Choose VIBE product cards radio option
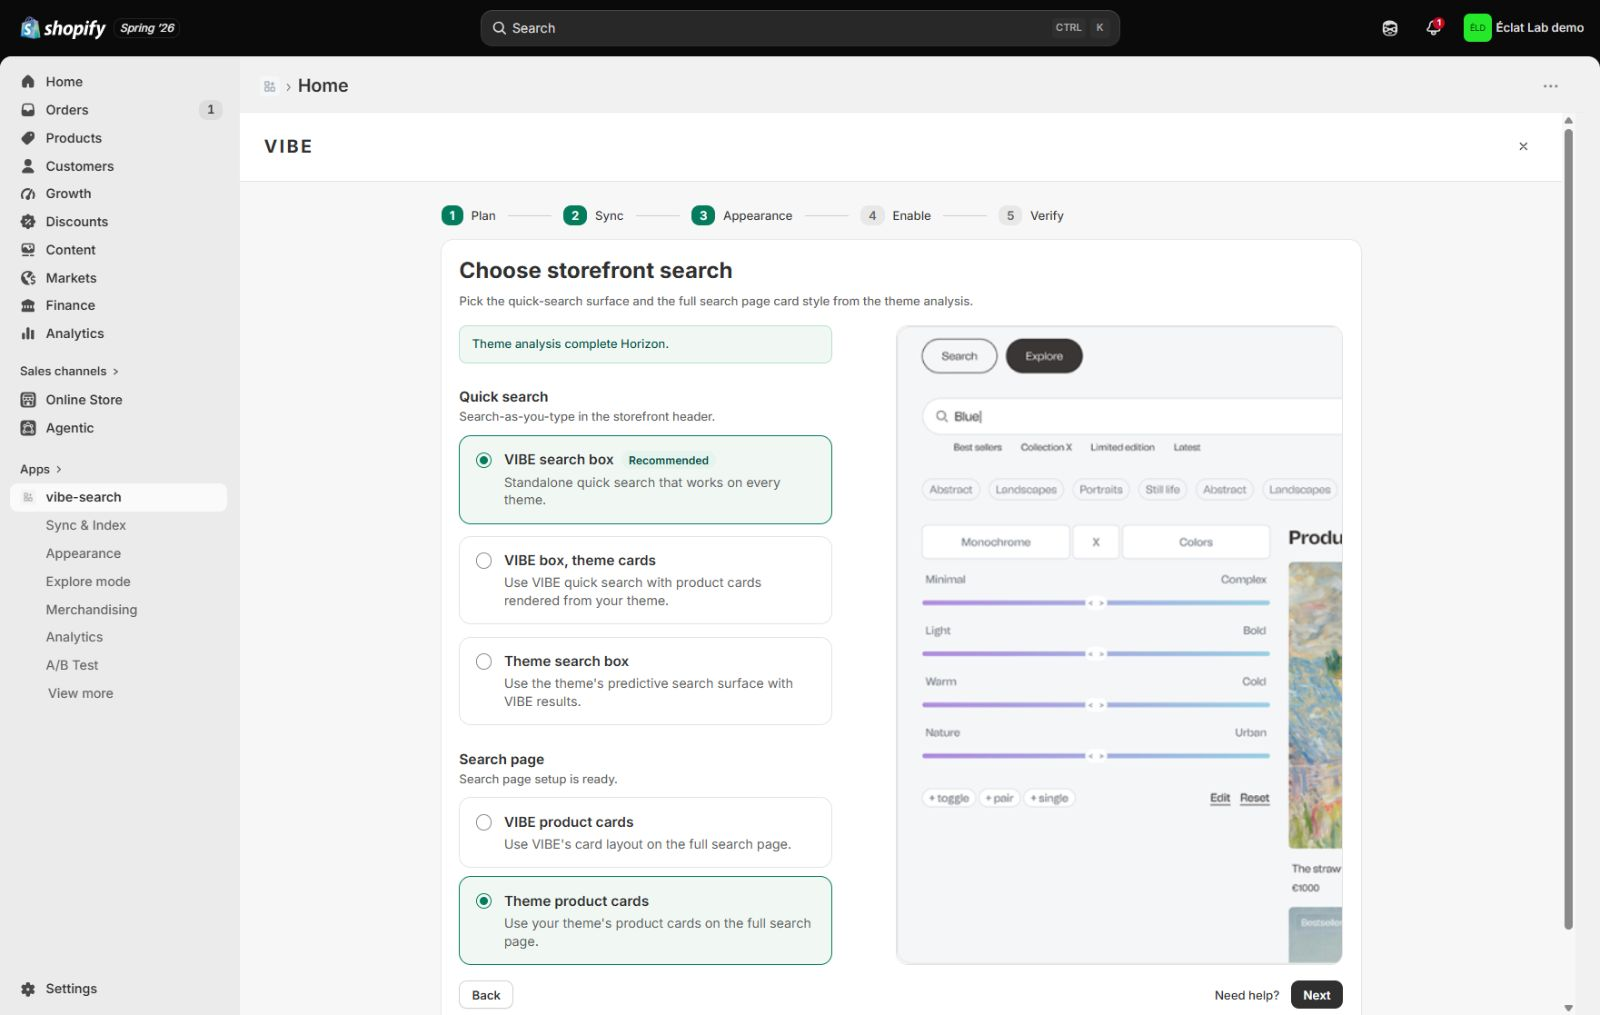1600x1015 pixels. pyautogui.click(x=484, y=823)
